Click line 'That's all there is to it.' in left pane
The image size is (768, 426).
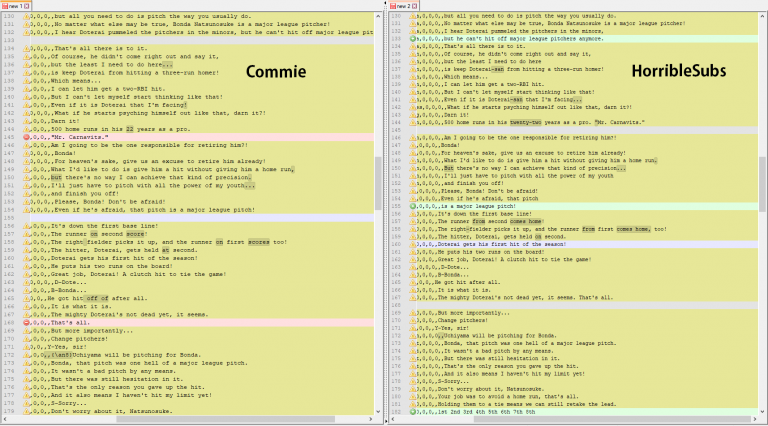coord(100,48)
